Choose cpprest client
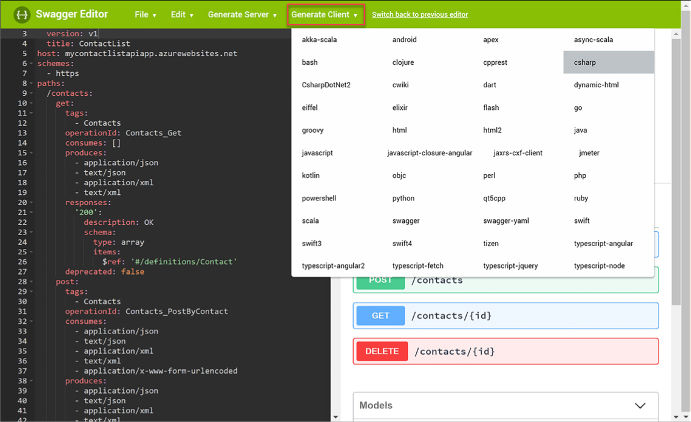Viewport: 691px width, 422px height. [x=495, y=62]
